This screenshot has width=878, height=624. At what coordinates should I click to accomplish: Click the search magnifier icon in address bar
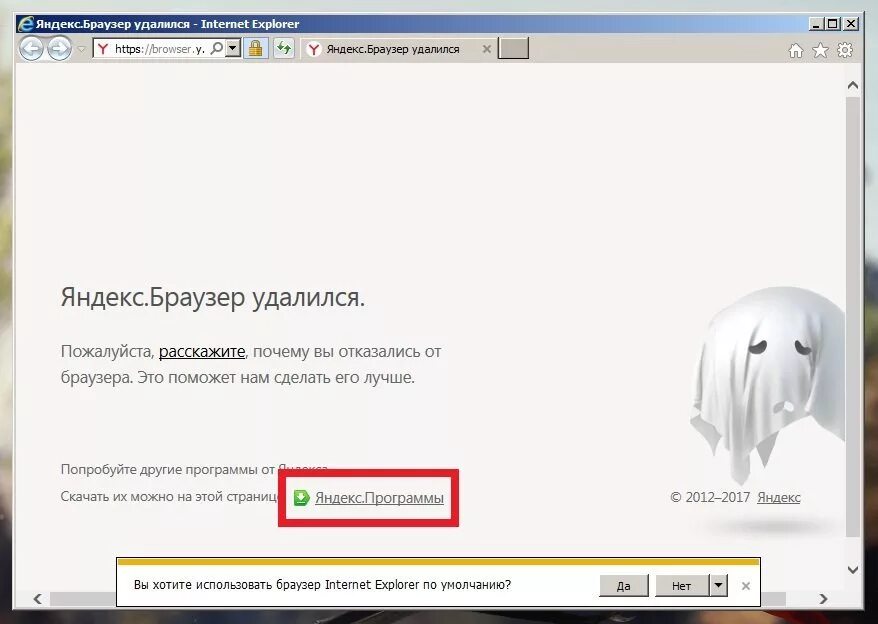coord(216,48)
